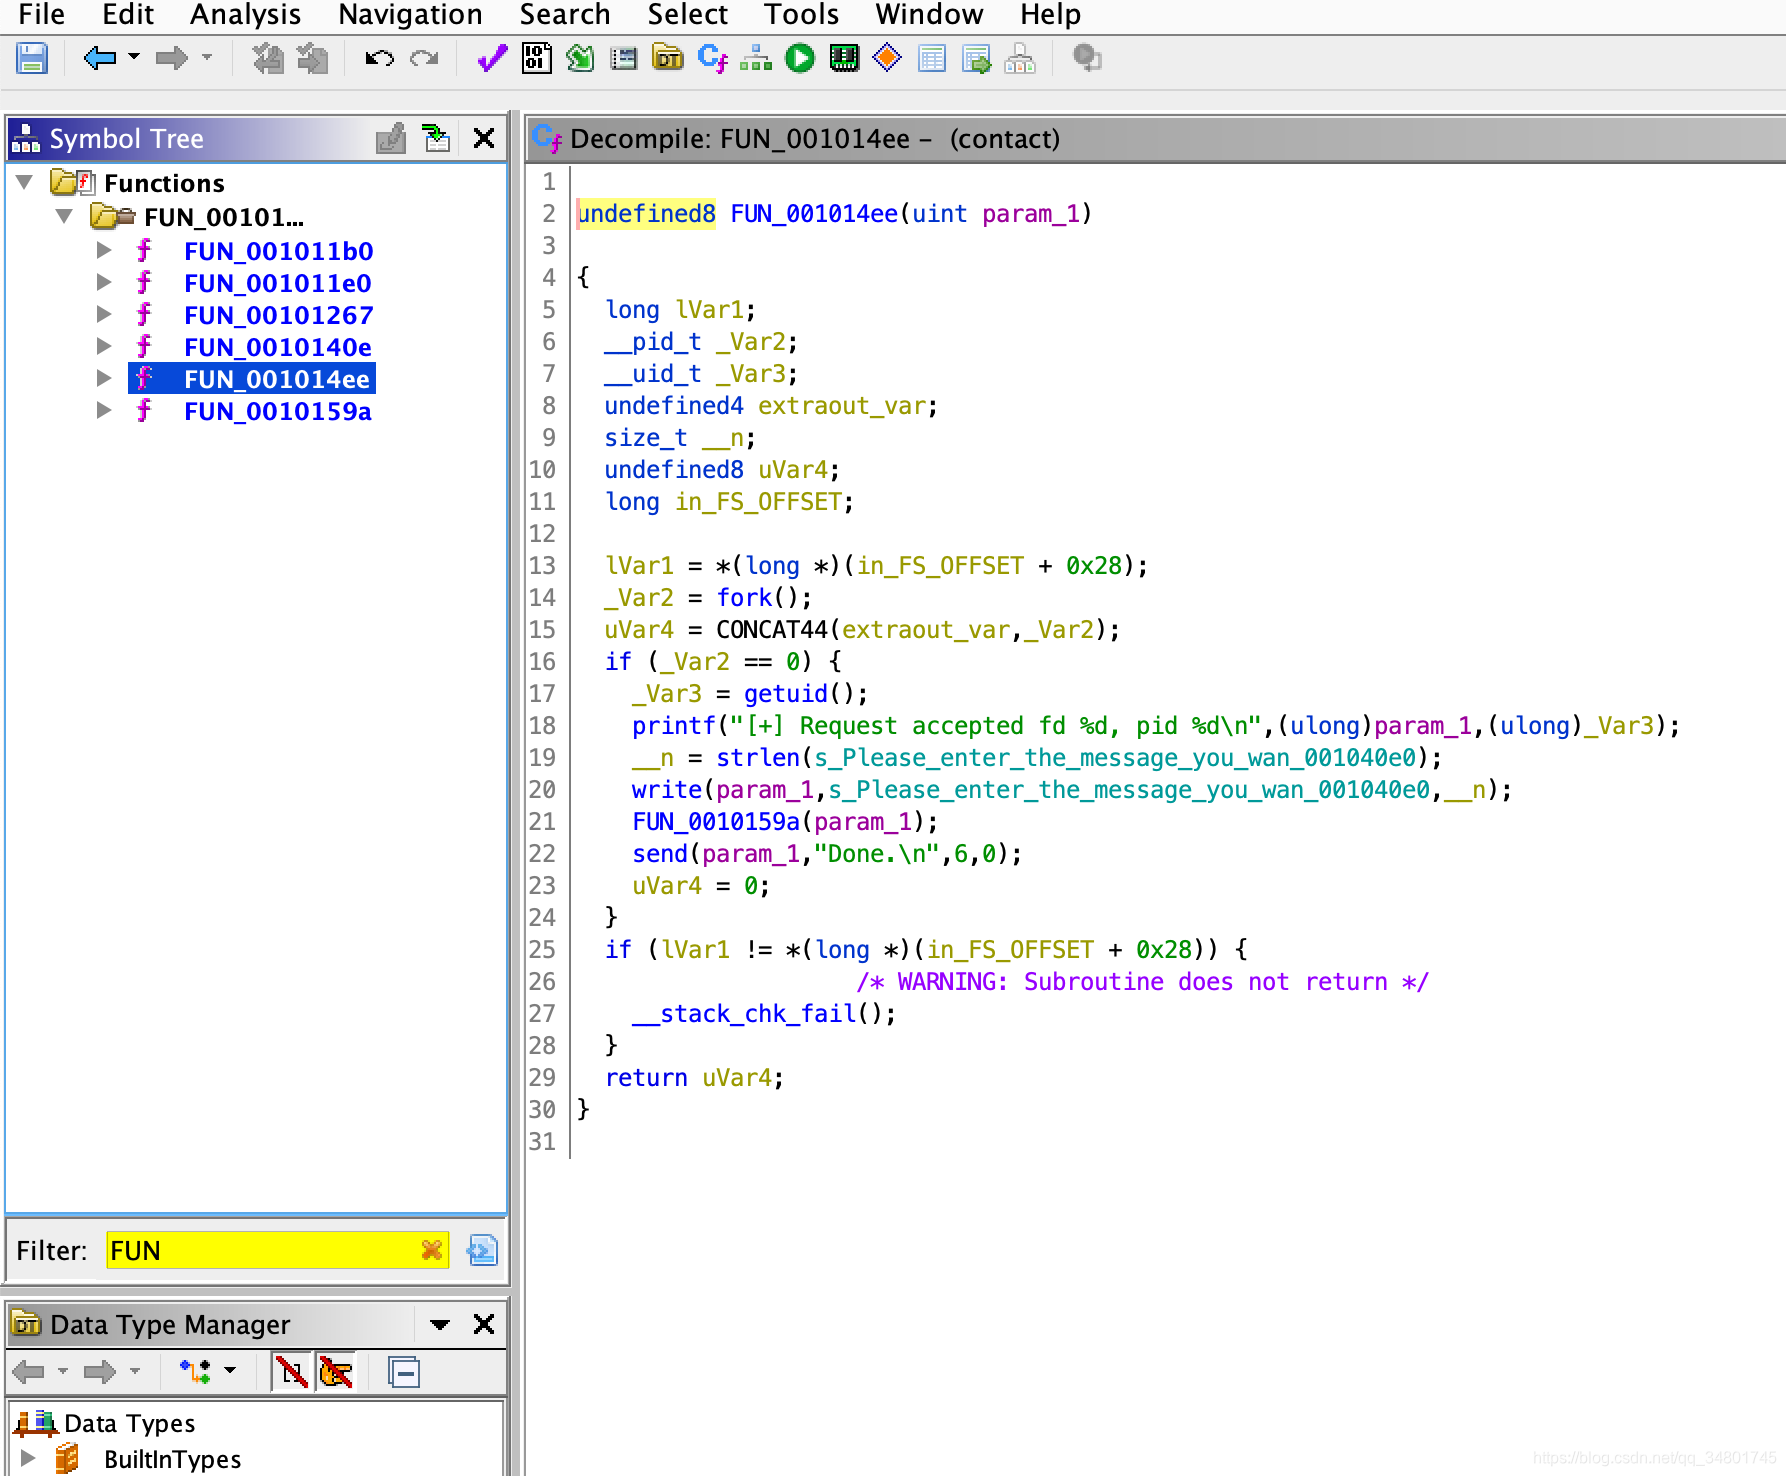Click the blue table toolbar icon
This screenshot has height=1476, width=1786.
tap(932, 58)
